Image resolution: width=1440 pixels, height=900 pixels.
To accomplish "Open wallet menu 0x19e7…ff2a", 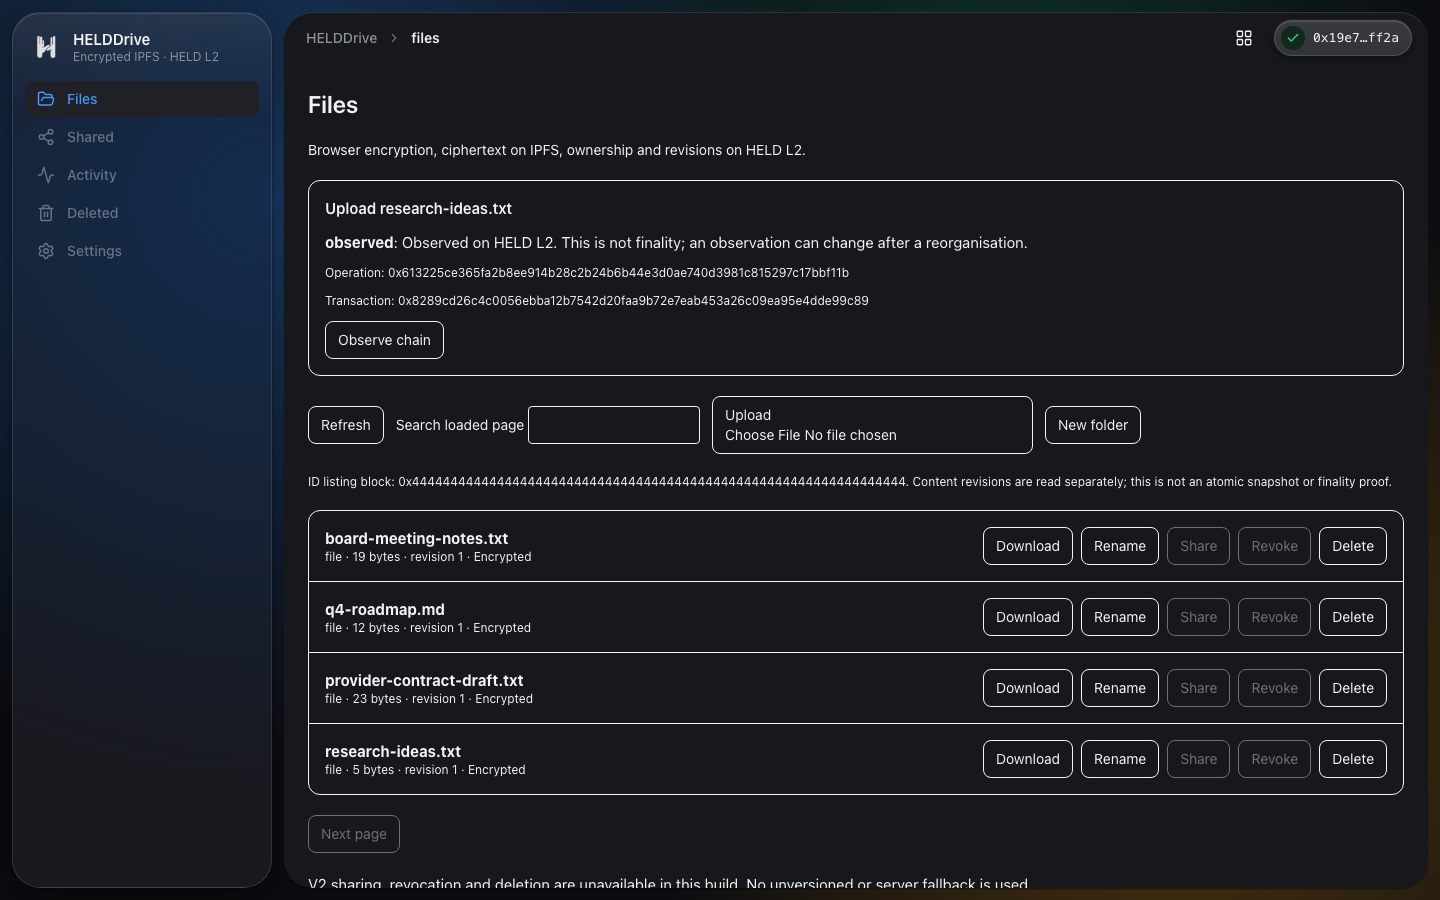I will tap(1343, 38).
